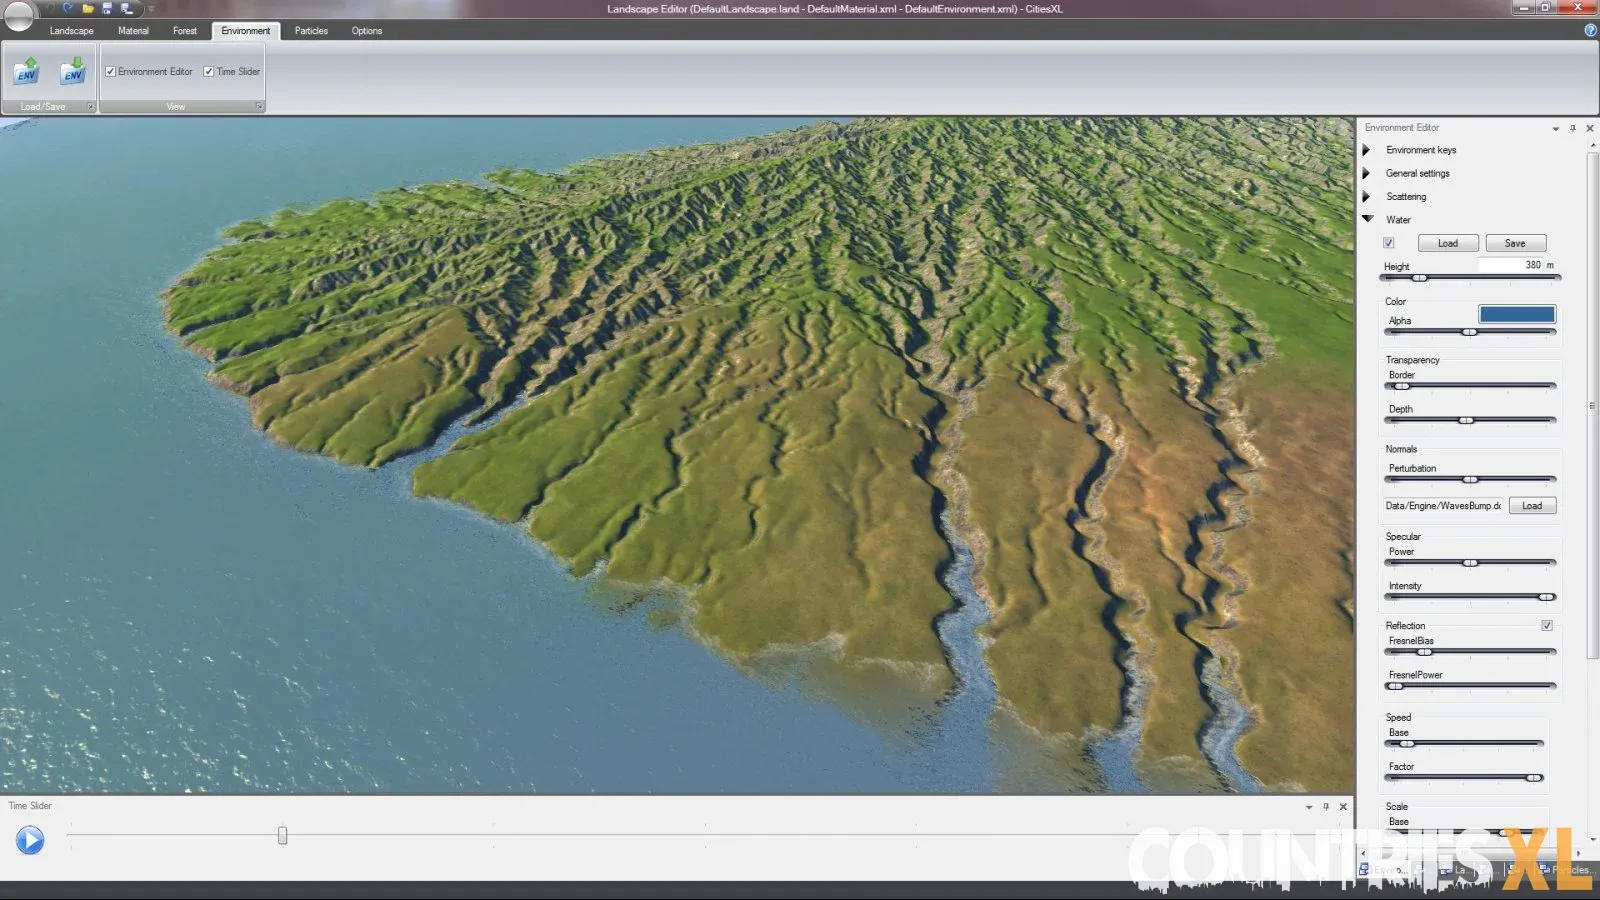Click the open folder quick-access icon

coord(88,9)
